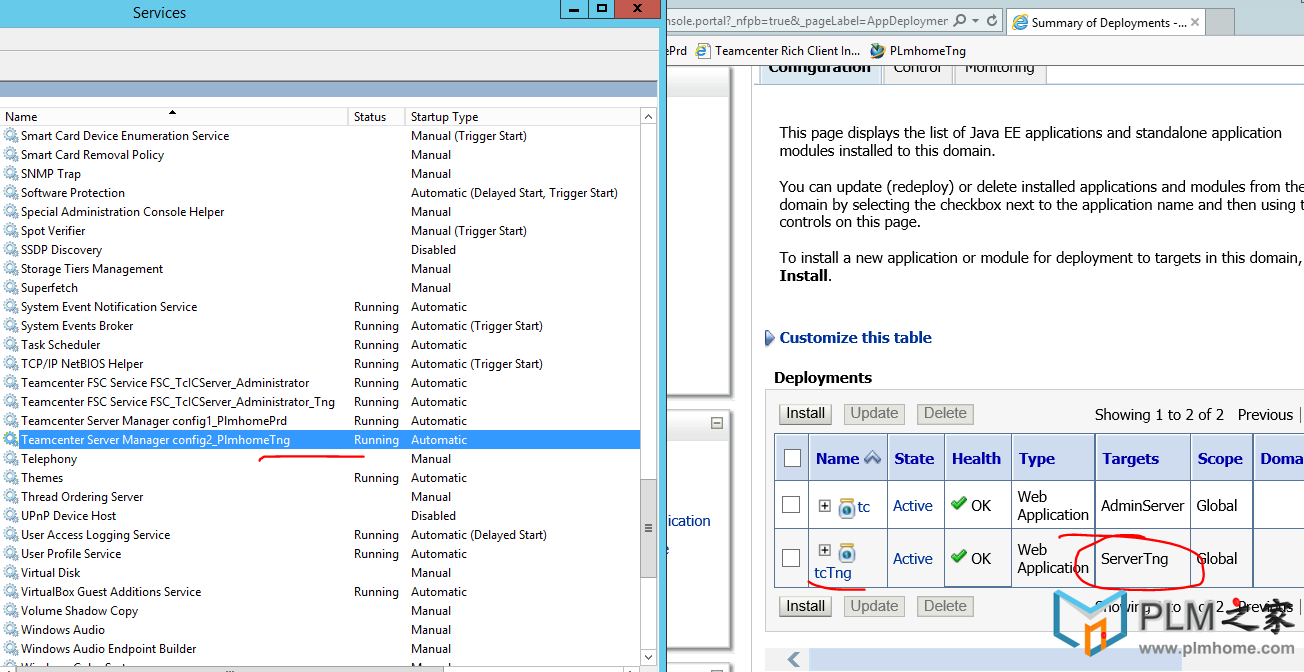Open dropdown arrow beside address bar search
The width and height of the screenshot is (1304, 672).
tap(975, 20)
